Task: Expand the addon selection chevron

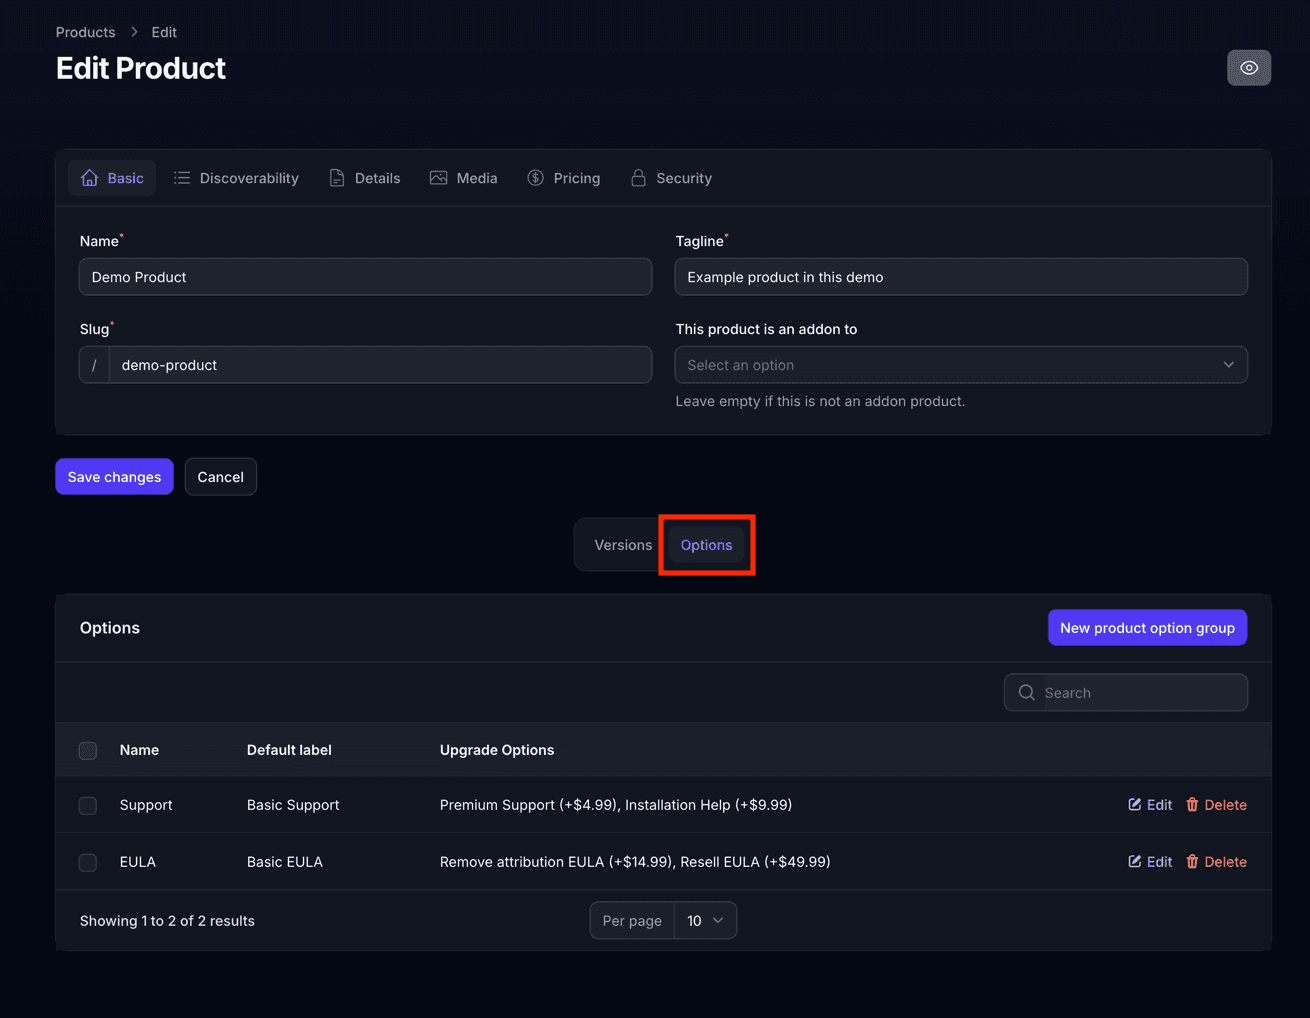Action: click(1229, 364)
